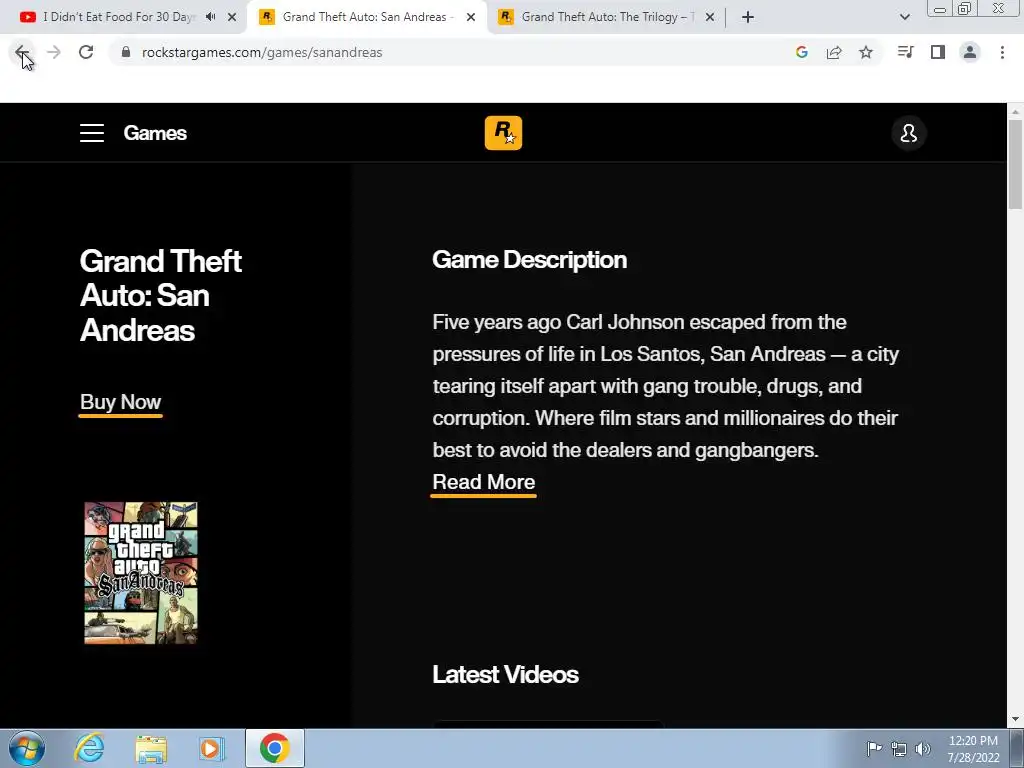Close the San Andreas tab
Screen dimensions: 1024x768
click(471, 17)
